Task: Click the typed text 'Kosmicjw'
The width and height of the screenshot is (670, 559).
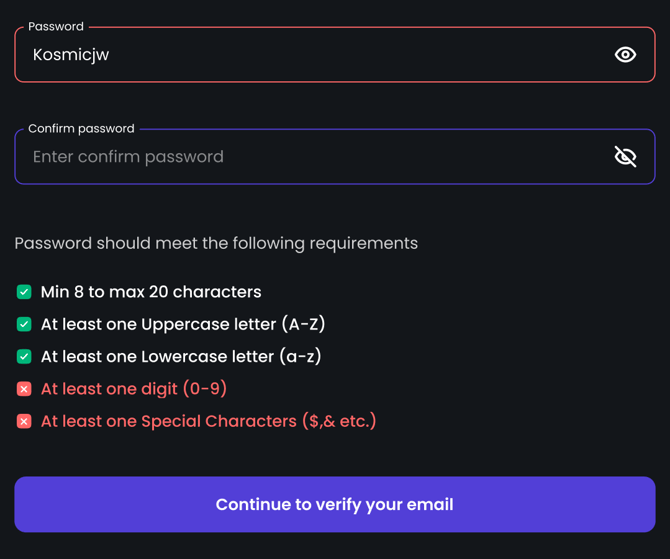Action: coord(71,55)
